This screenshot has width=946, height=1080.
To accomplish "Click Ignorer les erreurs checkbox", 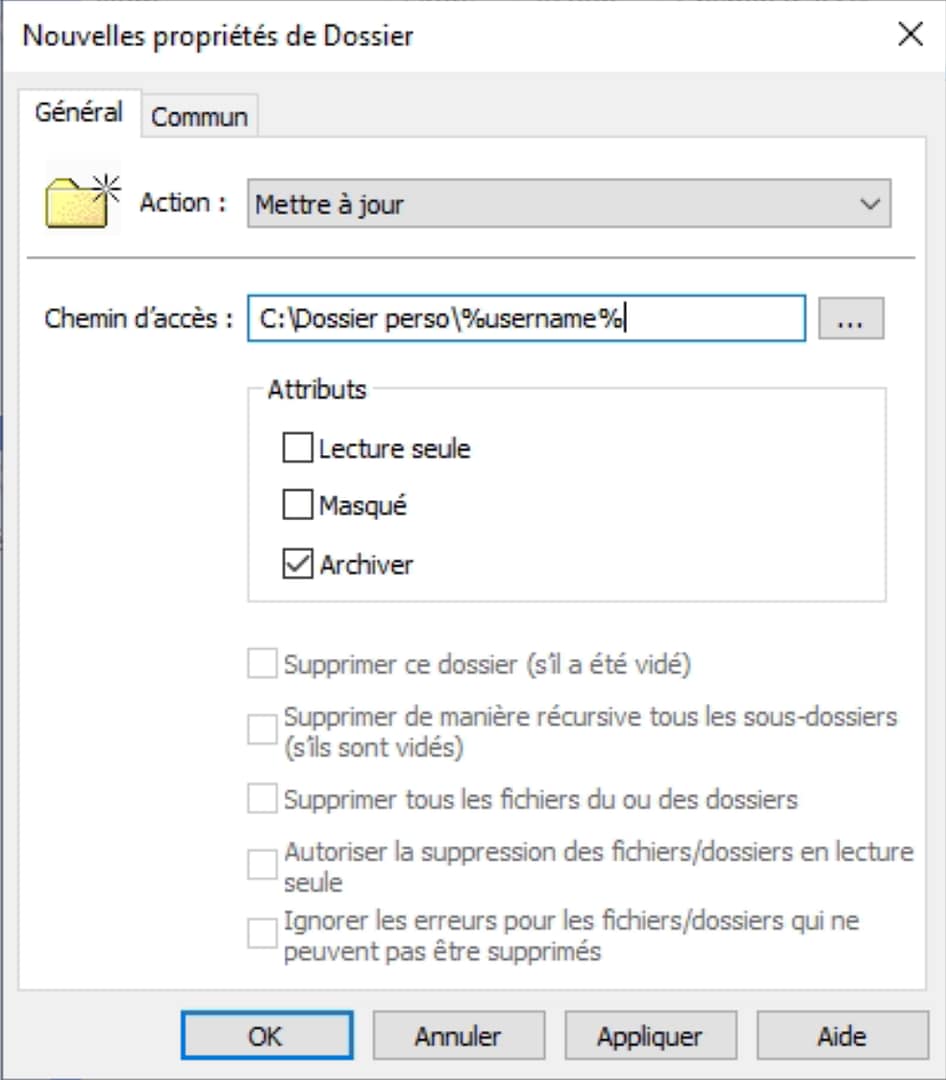I will tap(262, 933).
